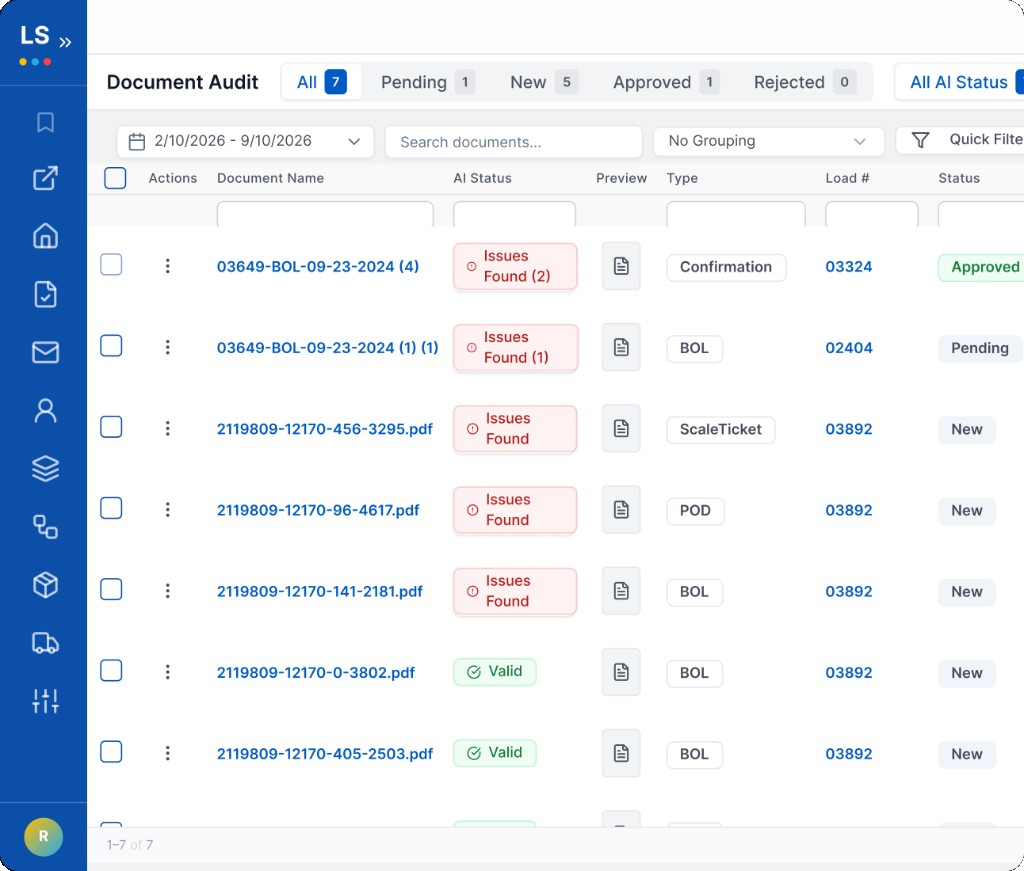Check the row 03649-BOL-09-23-2024 (4)
Viewport: 1024px width, 871px height.
pyautogui.click(x=111, y=264)
